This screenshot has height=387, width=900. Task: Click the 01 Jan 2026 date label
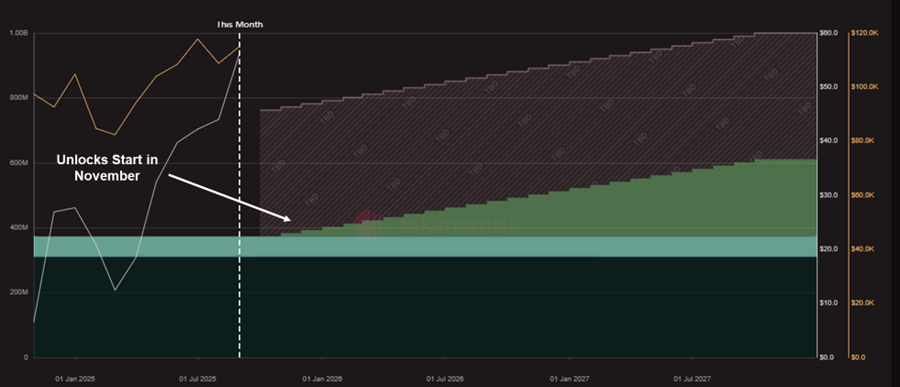point(322,380)
